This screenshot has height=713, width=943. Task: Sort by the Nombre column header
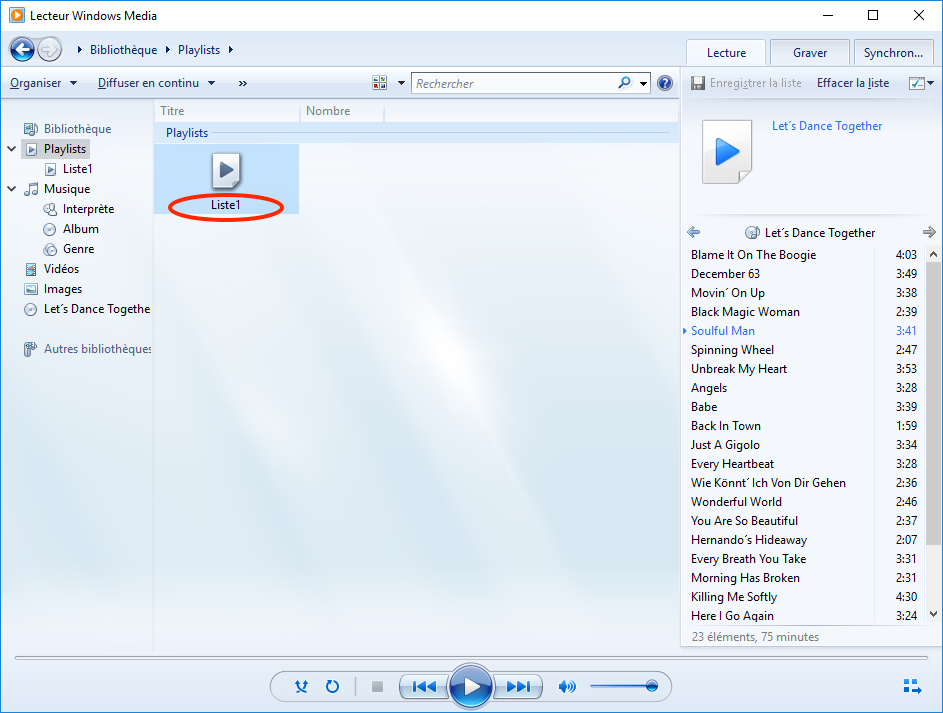pos(342,111)
